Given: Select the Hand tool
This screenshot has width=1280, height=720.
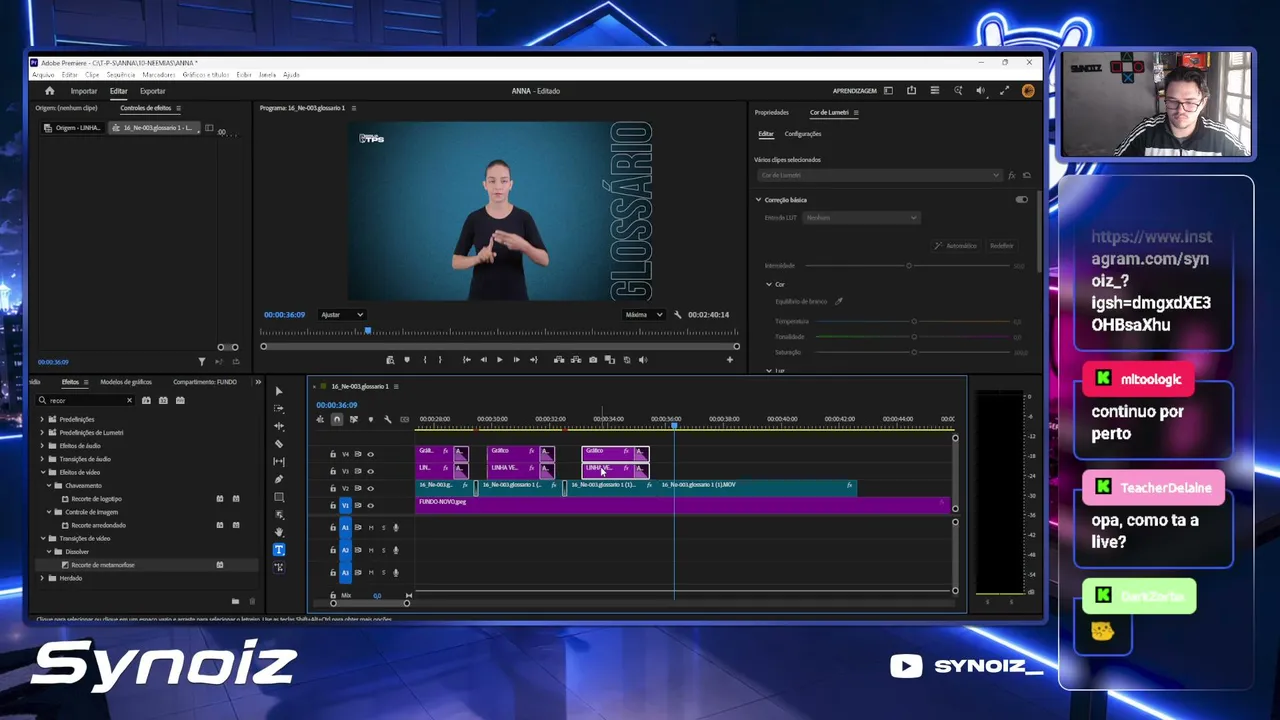Looking at the screenshot, I should tap(279, 532).
